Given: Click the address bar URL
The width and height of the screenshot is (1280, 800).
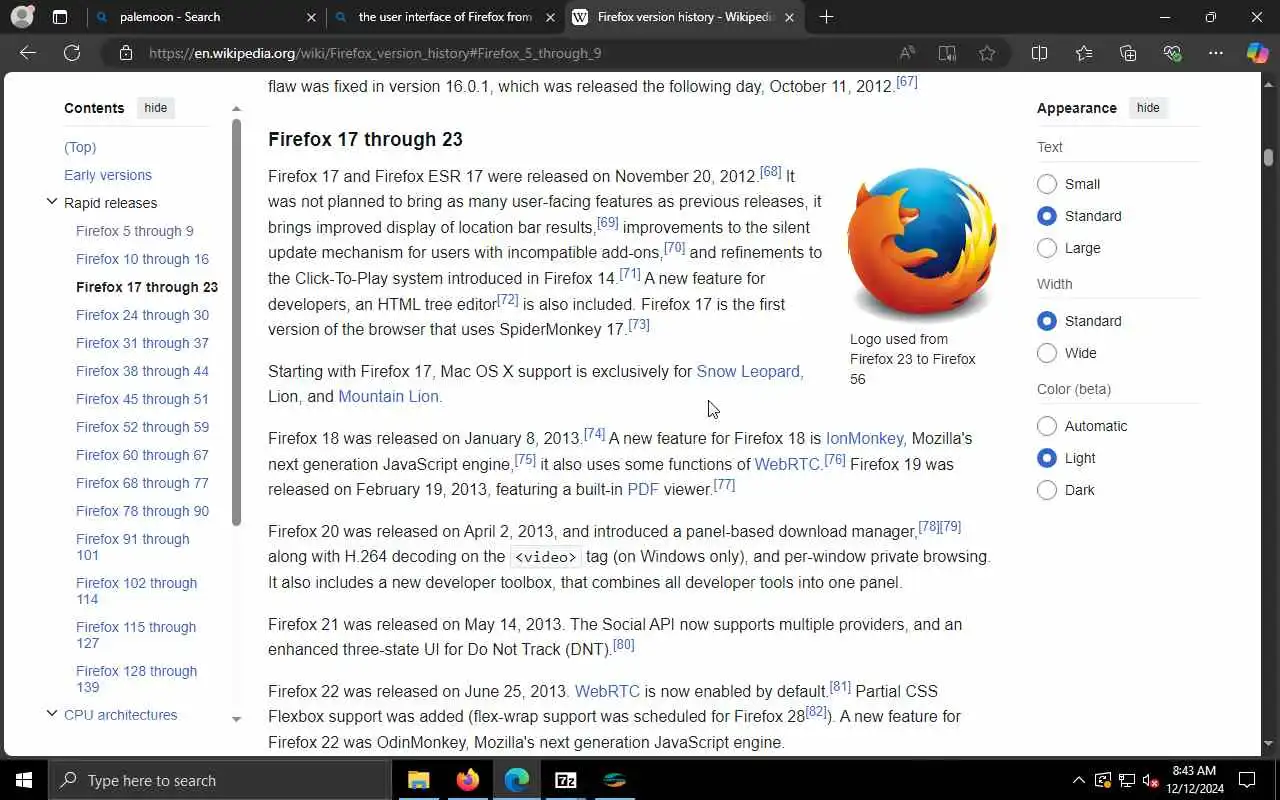Looking at the screenshot, I should pos(375,53).
